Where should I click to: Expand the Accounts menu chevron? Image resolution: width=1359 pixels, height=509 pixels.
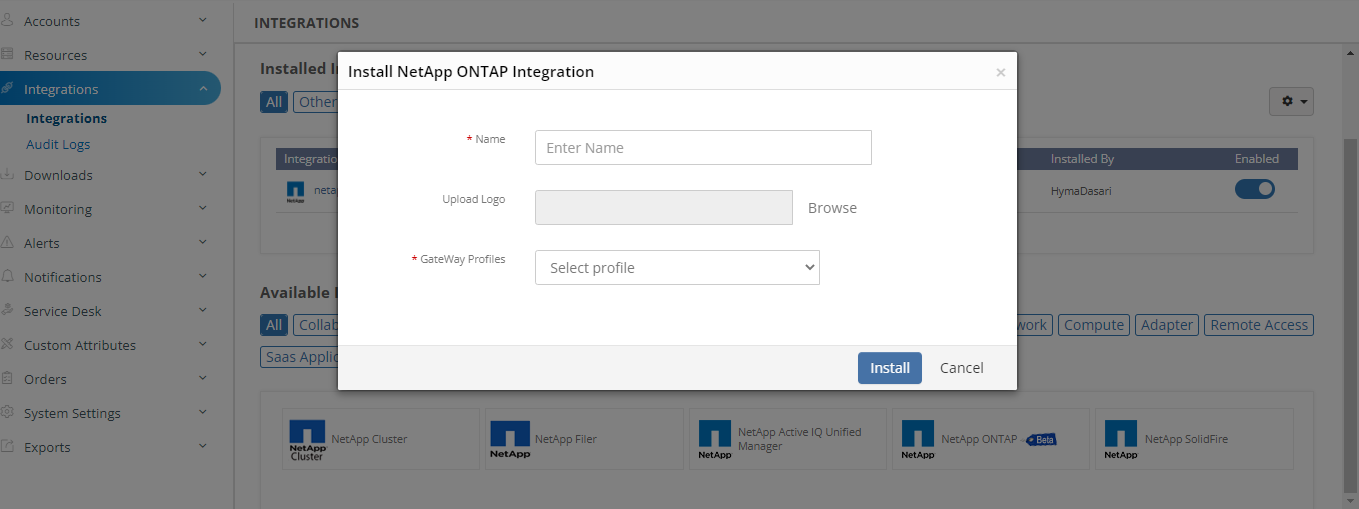click(x=203, y=20)
